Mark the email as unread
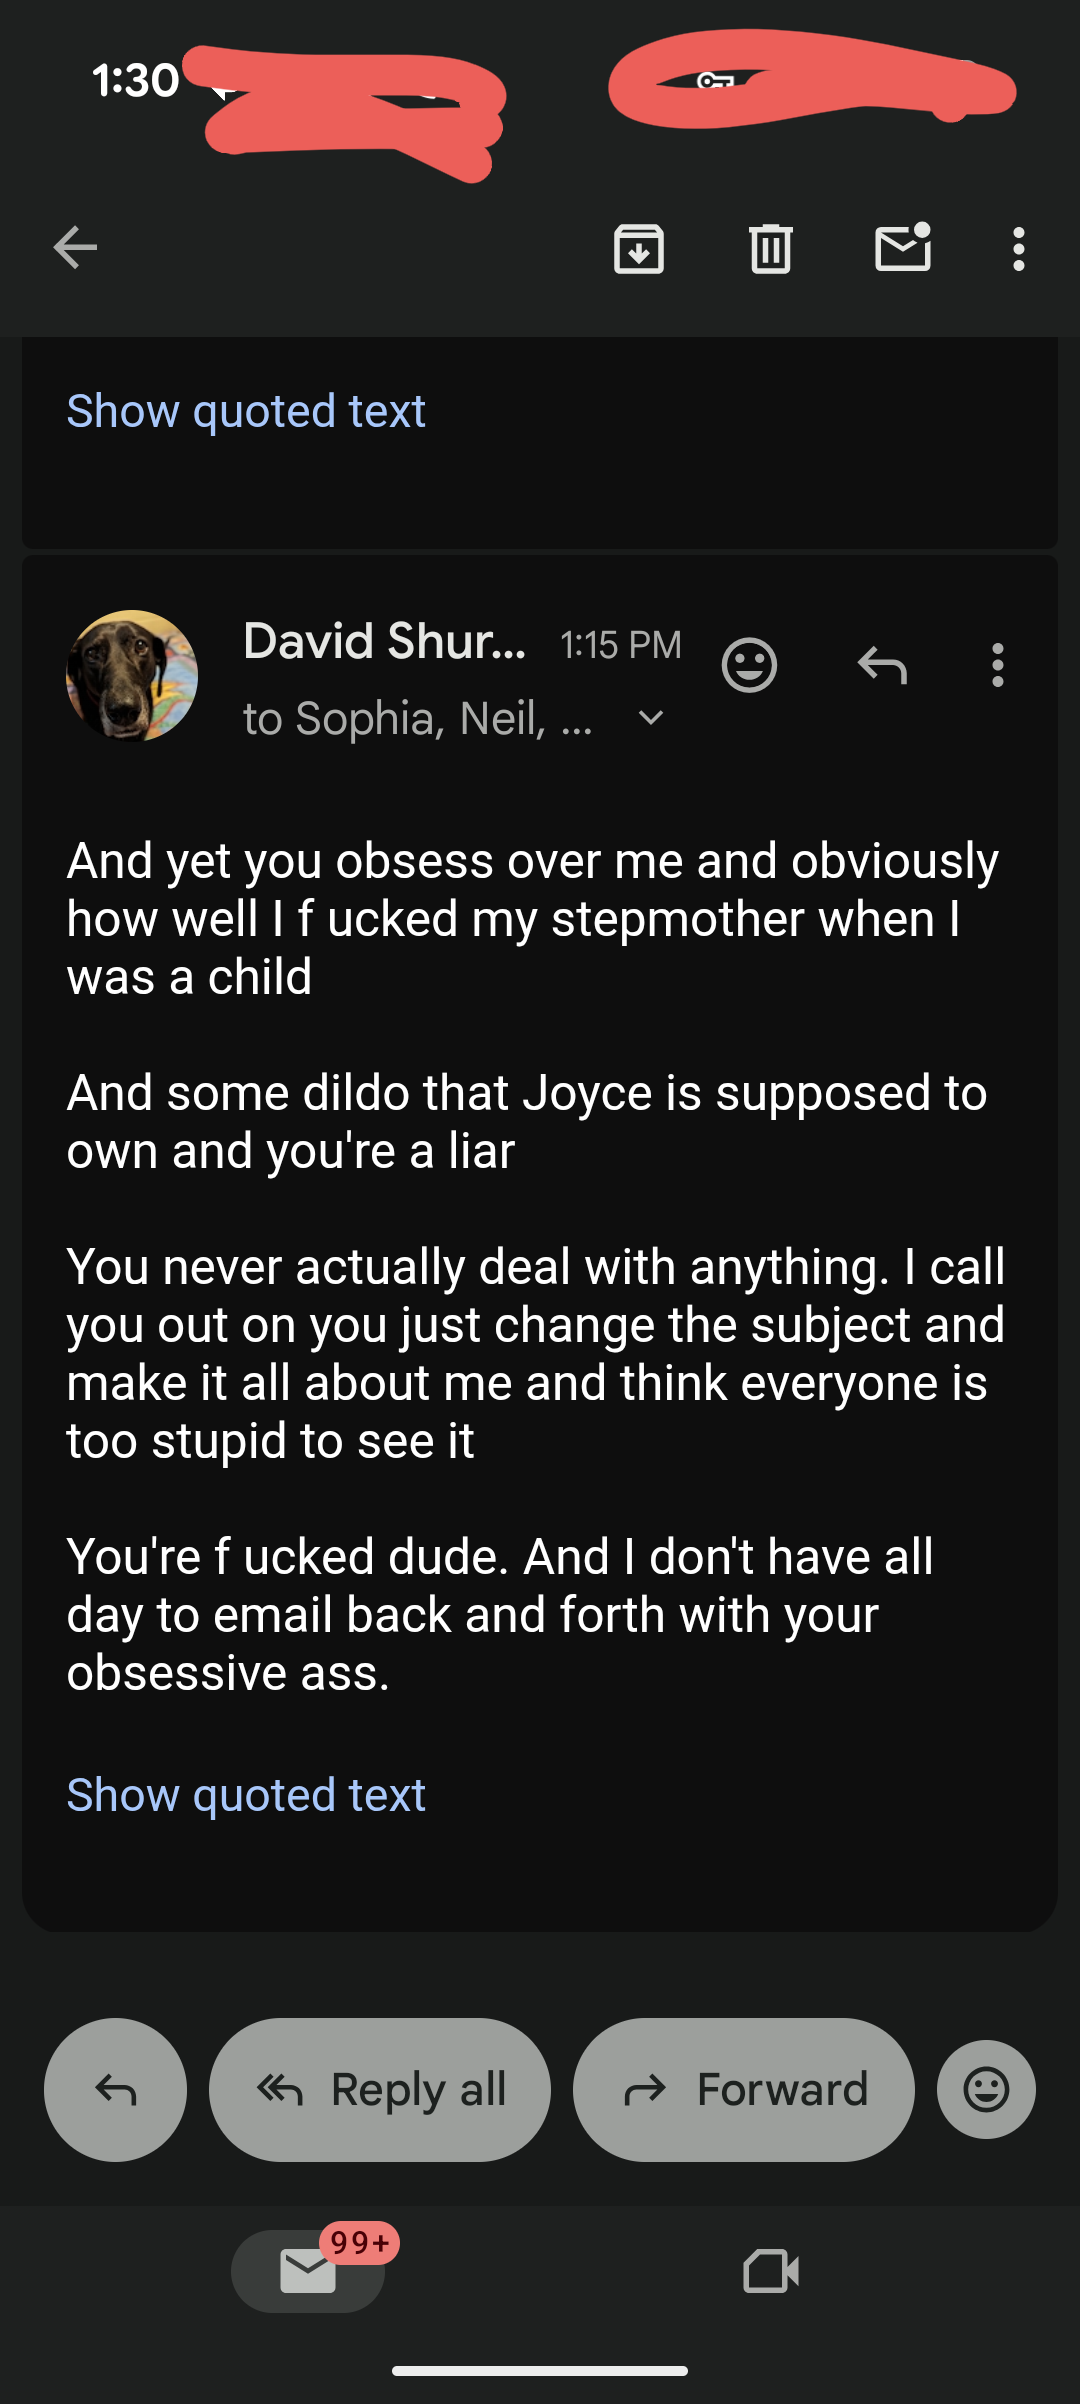Viewport: 1080px width, 2404px height. (x=903, y=248)
